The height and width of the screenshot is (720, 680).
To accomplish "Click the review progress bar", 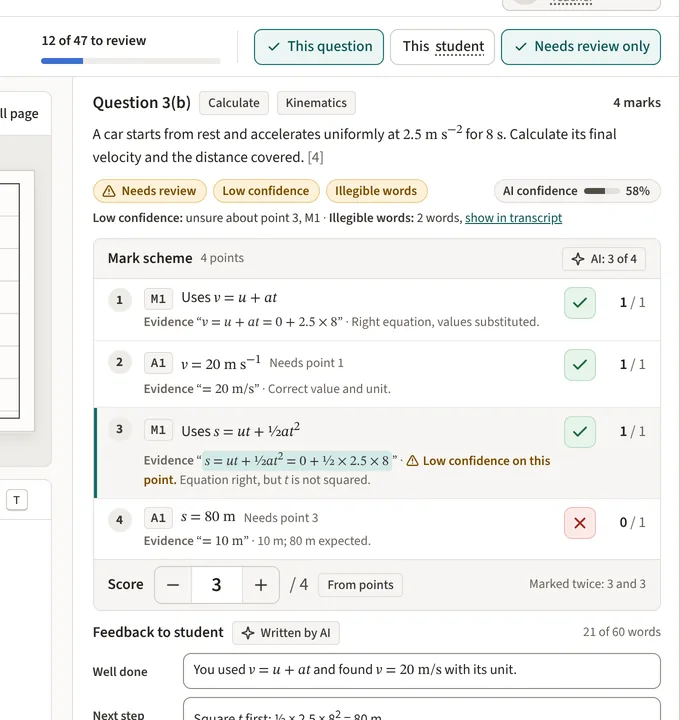I will tap(130, 61).
